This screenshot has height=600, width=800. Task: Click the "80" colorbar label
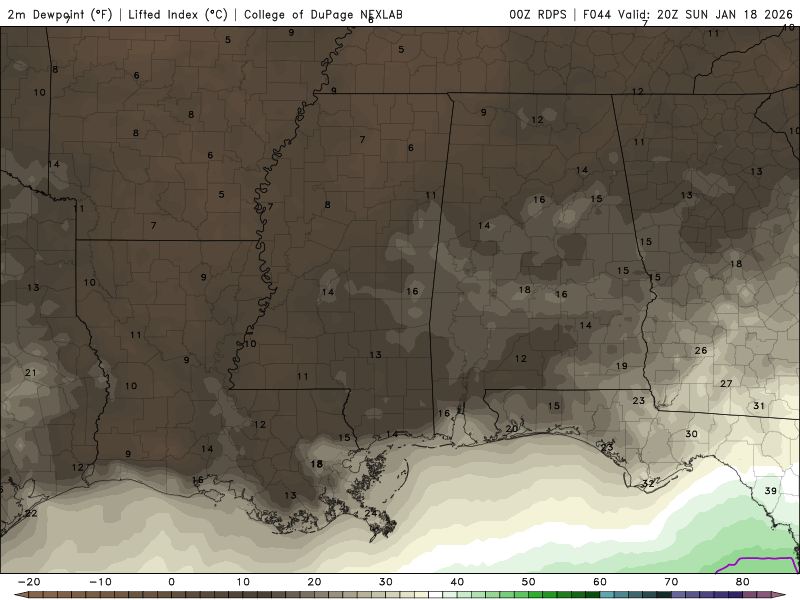(x=743, y=582)
